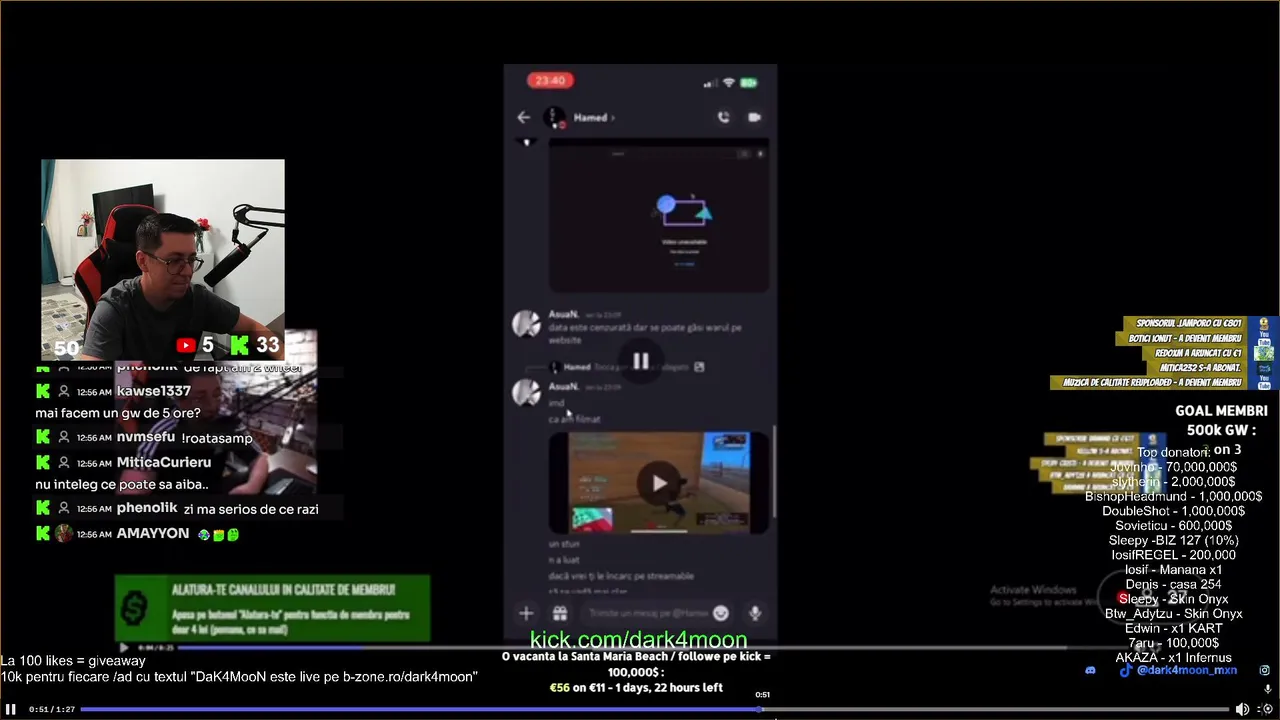Click the @dark4moon_mxn social handle
Image resolution: width=1280 pixels, height=720 pixels.
pyautogui.click(x=1187, y=670)
